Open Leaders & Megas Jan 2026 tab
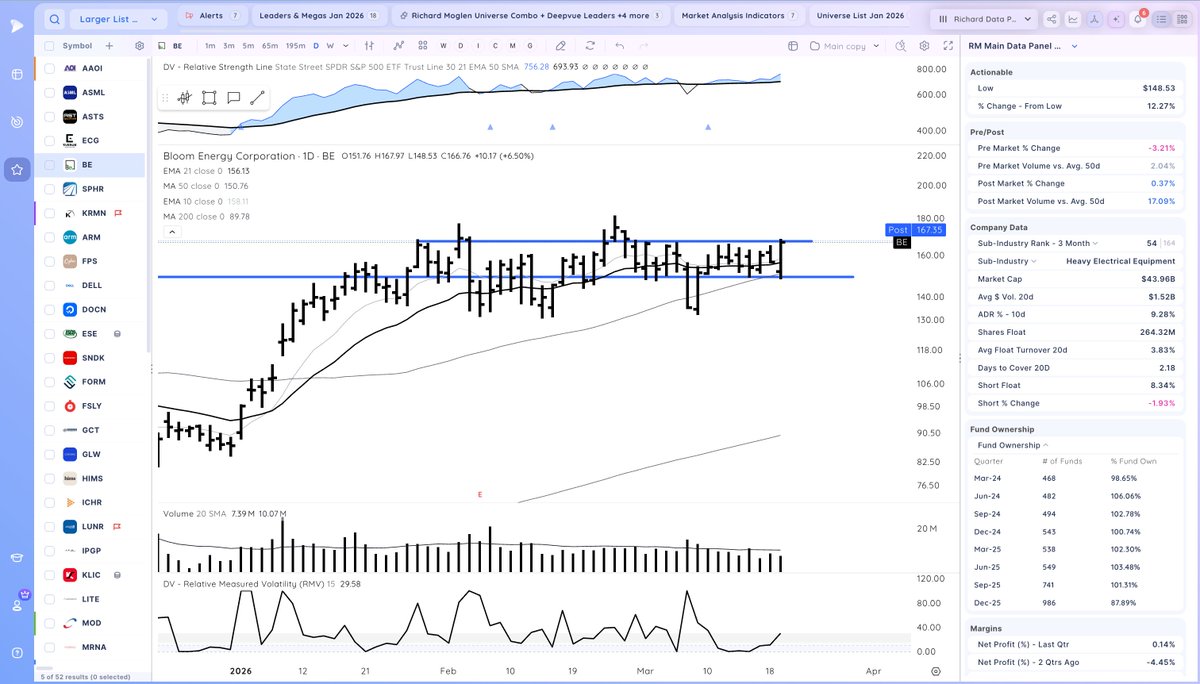 [x=318, y=16]
